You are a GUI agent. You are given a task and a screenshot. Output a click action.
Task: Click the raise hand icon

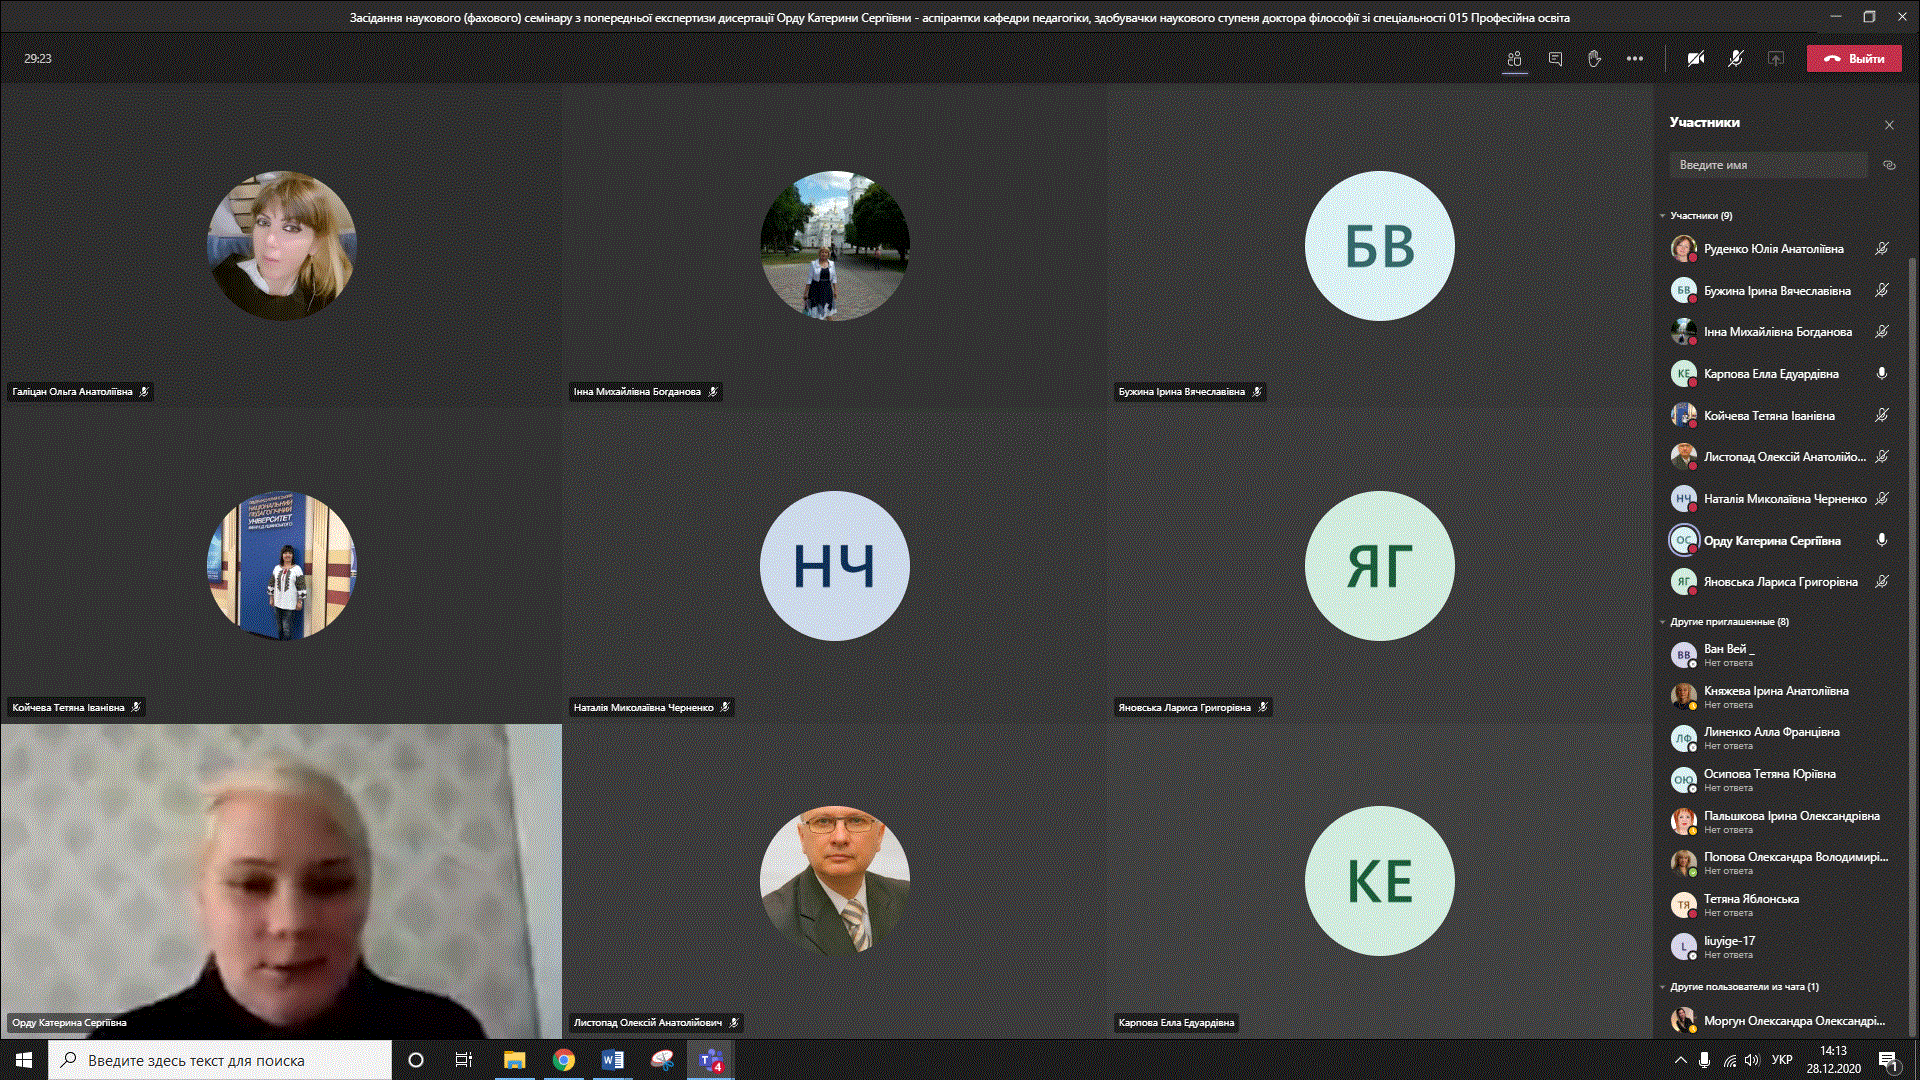(x=1594, y=59)
